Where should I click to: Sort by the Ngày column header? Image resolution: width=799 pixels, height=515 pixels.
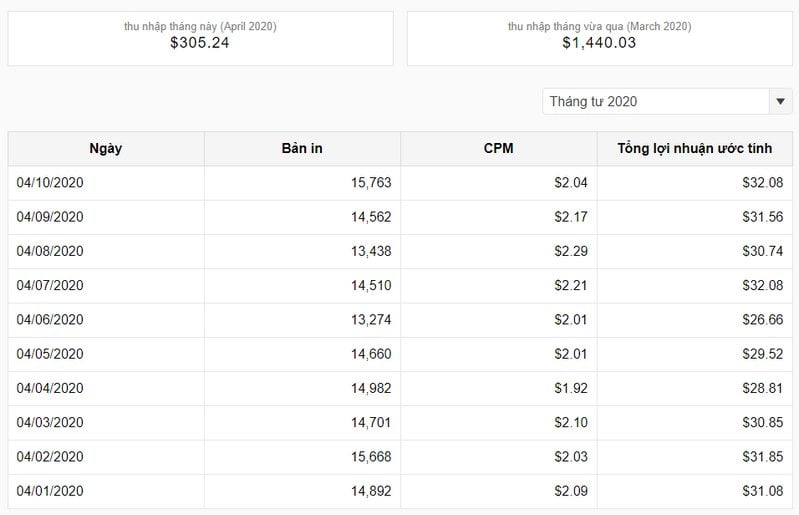pos(106,149)
